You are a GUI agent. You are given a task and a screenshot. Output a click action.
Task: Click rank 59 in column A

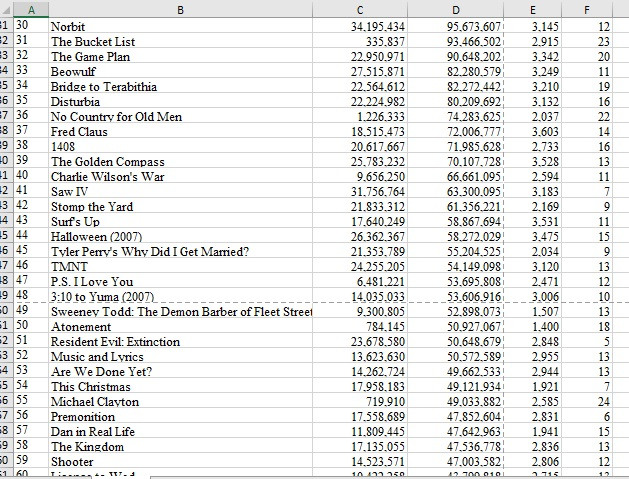(31, 461)
